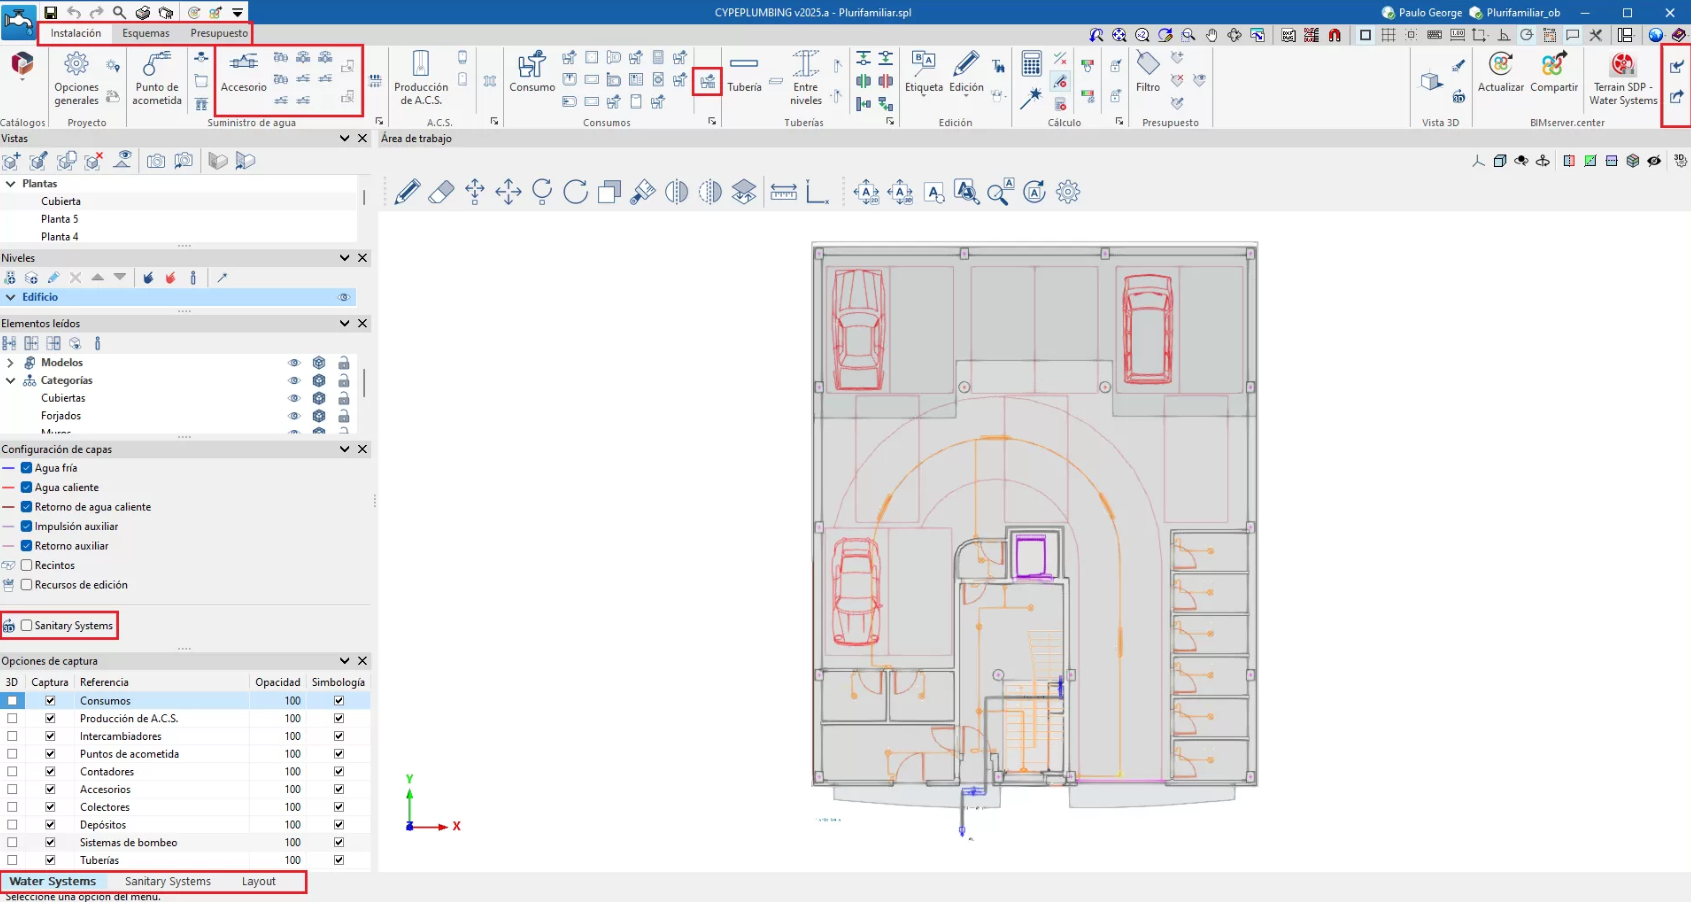The width and height of the screenshot is (1691, 902).
Task: Enable the Sanitary Systems checkbox
Action: click(27, 626)
